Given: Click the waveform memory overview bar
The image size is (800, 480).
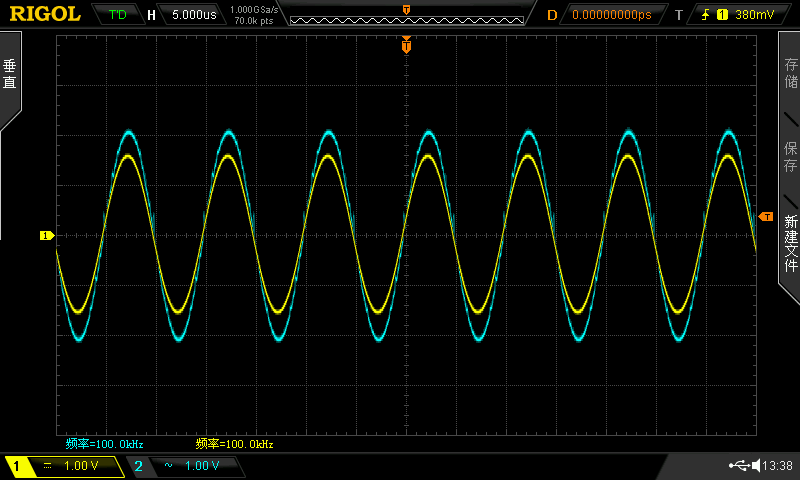Looking at the screenshot, I should click(405, 15).
